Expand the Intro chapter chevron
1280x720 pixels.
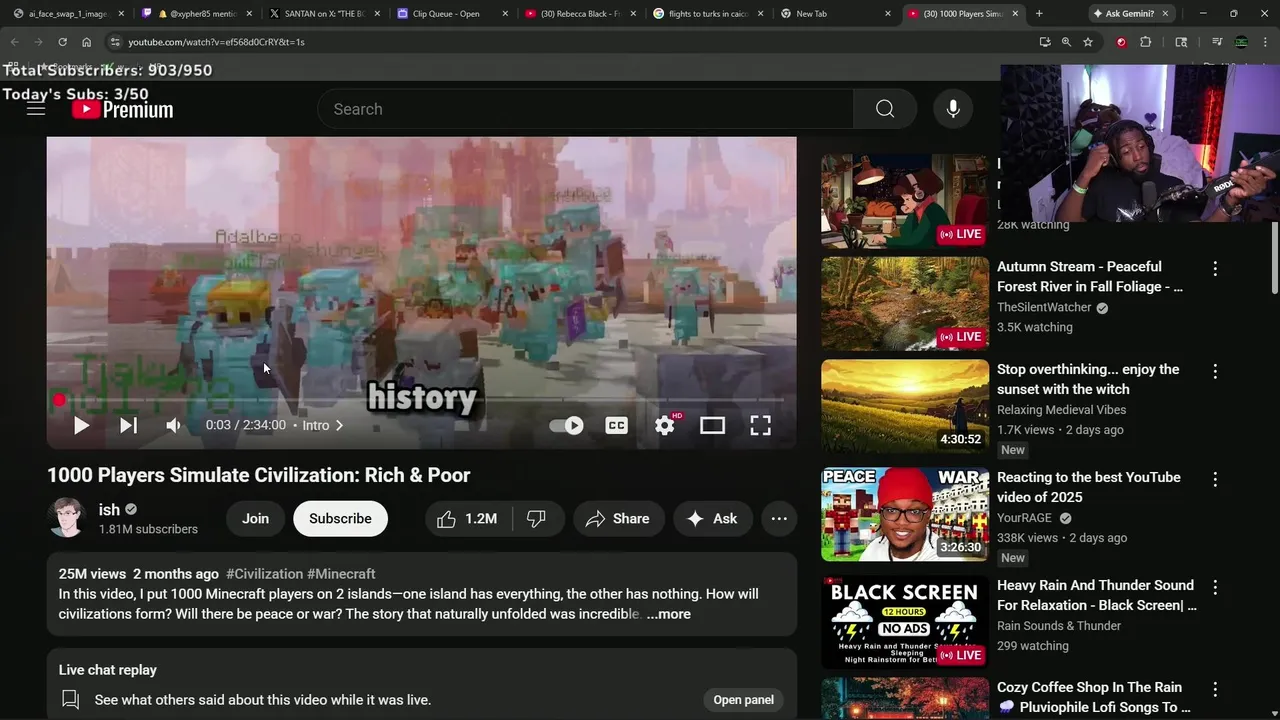[x=339, y=425]
